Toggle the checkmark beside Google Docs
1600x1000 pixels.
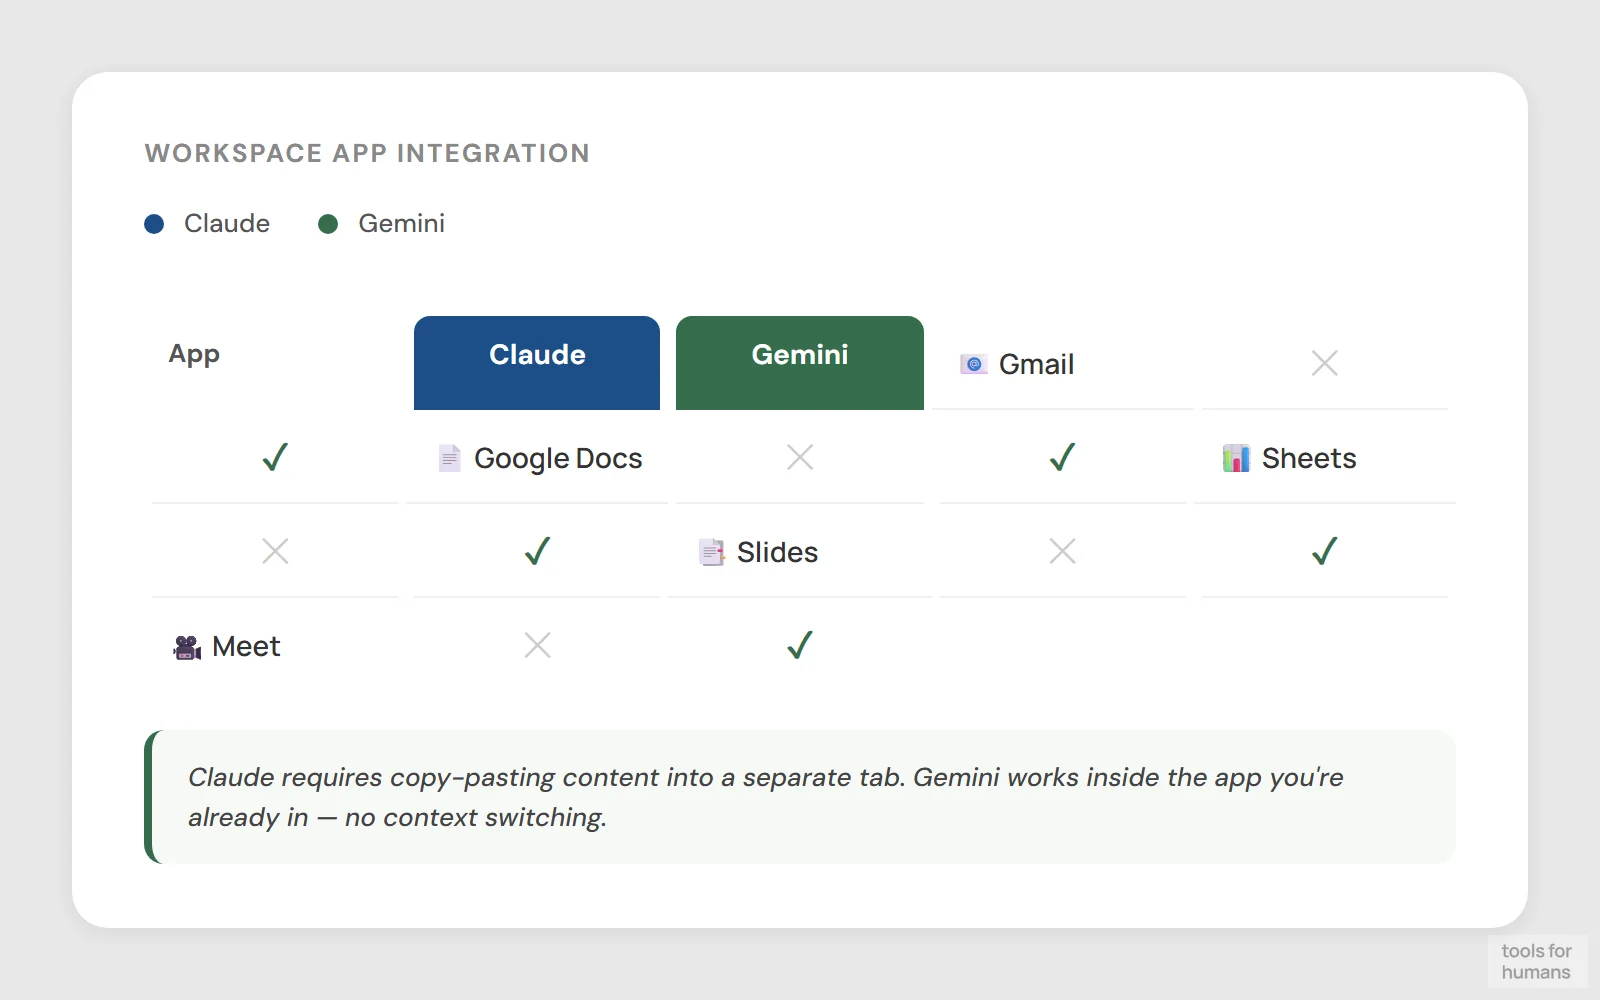point(274,457)
